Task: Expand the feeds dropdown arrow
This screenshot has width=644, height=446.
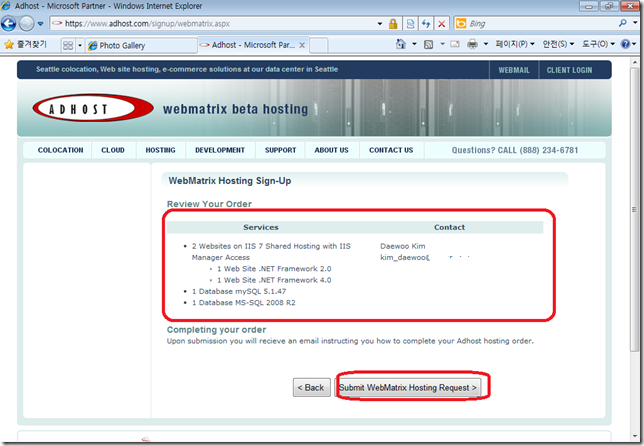Action: 442,44
